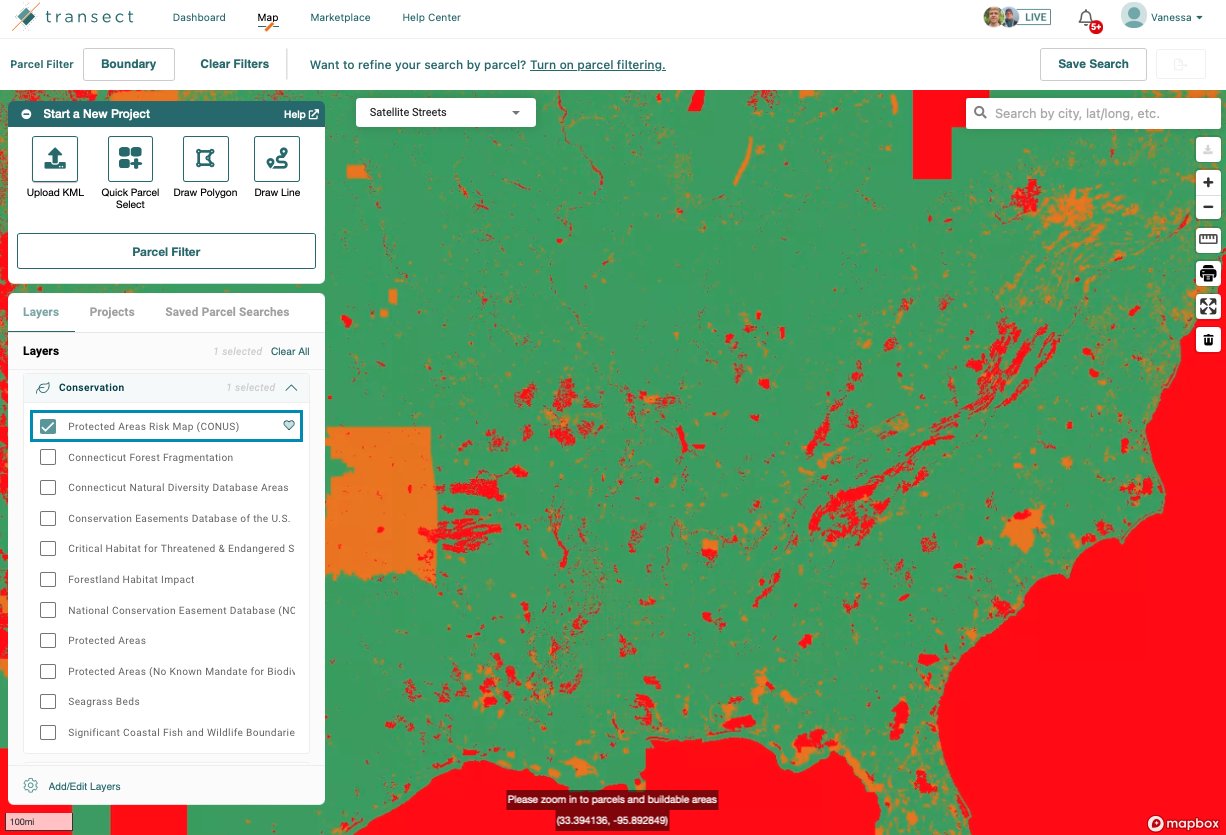The width and height of the screenshot is (1226, 835).
Task: Check the Connecticut Forest Fragmentation layer
Action: (x=48, y=458)
